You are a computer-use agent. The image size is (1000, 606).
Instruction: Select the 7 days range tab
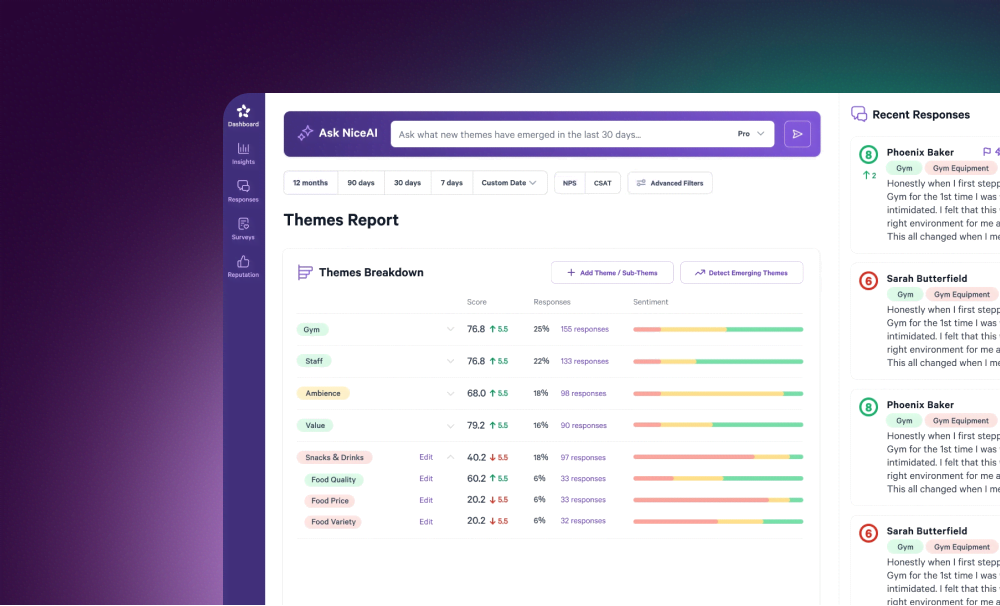click(x=452, y=182)
